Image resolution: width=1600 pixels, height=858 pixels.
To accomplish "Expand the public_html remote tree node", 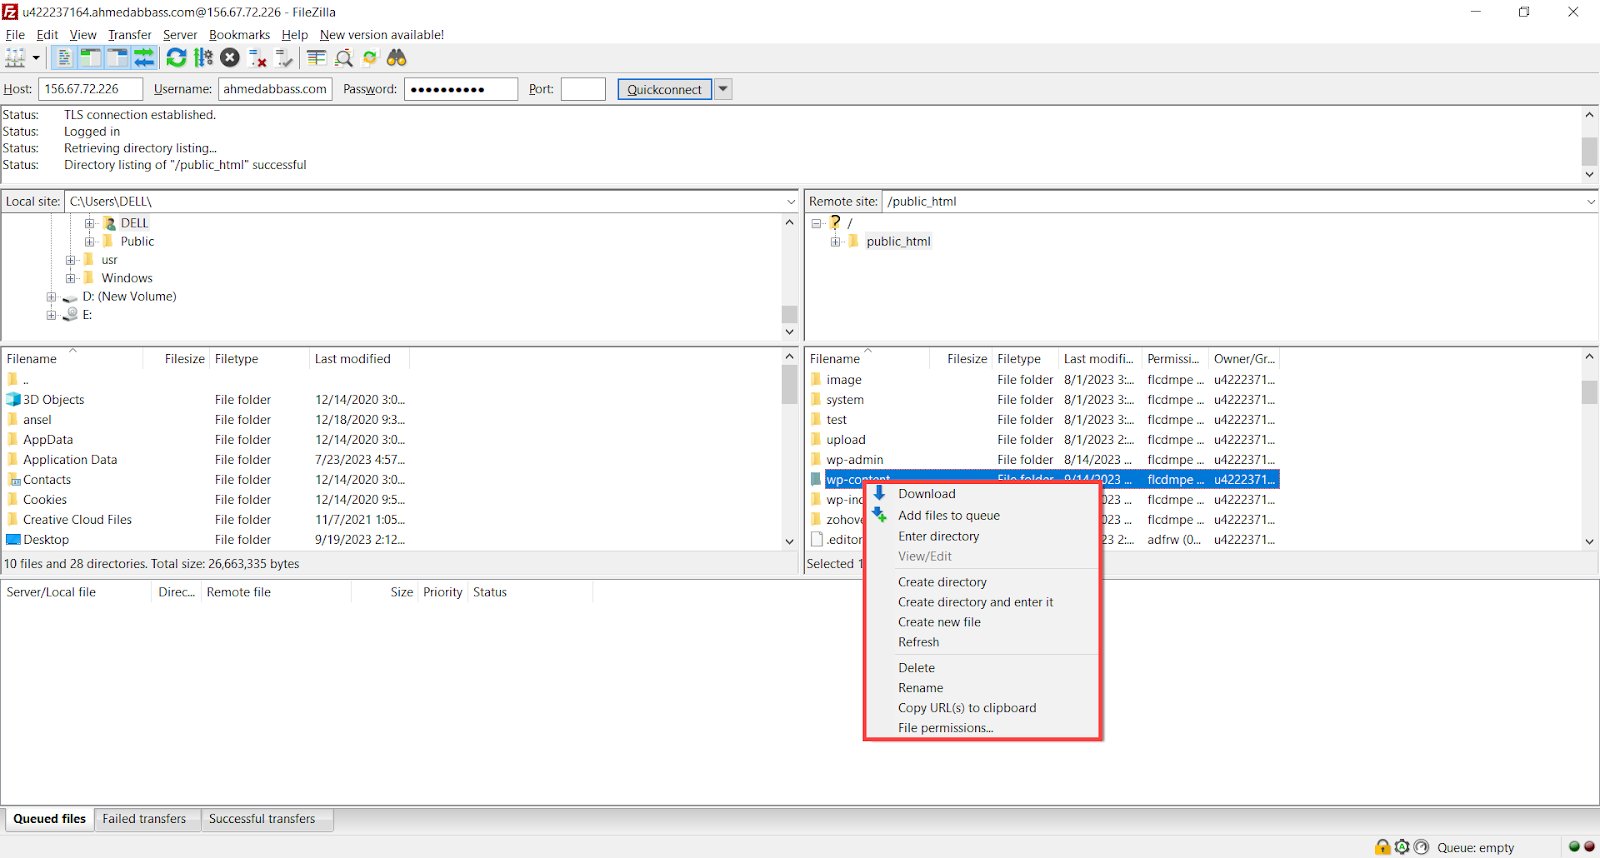I will pyautogui.click(x=835, y=241).
